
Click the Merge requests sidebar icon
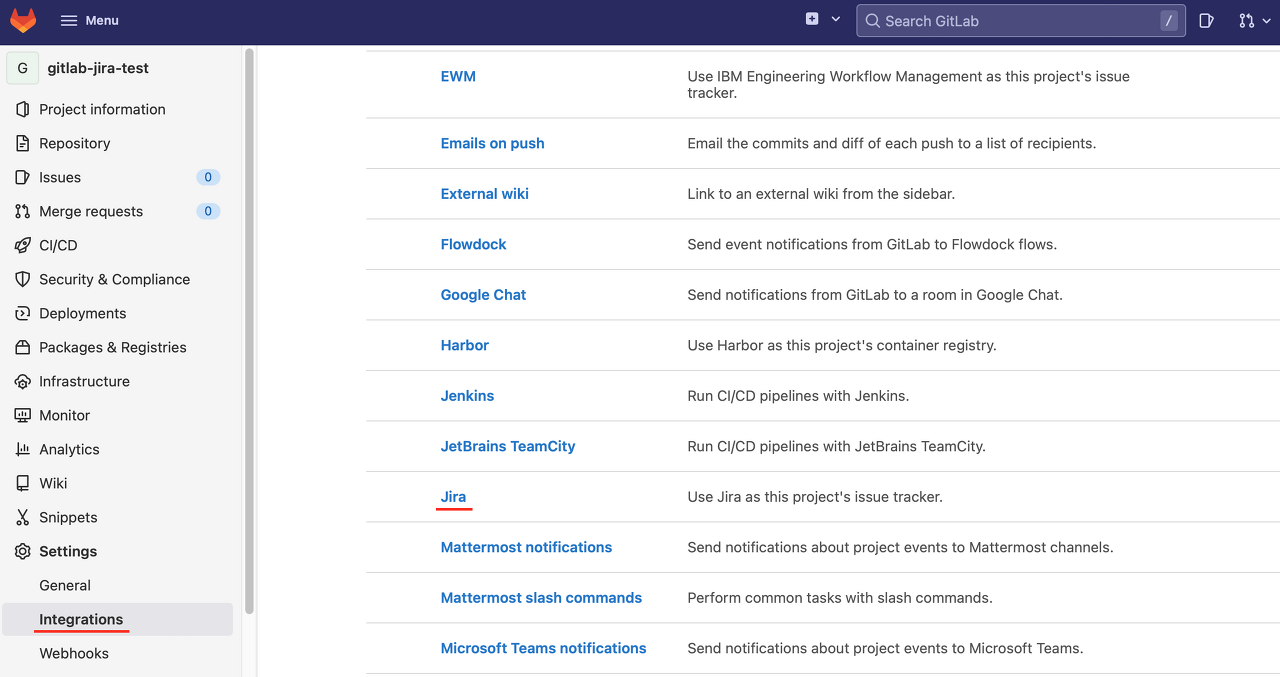[23, 211]
